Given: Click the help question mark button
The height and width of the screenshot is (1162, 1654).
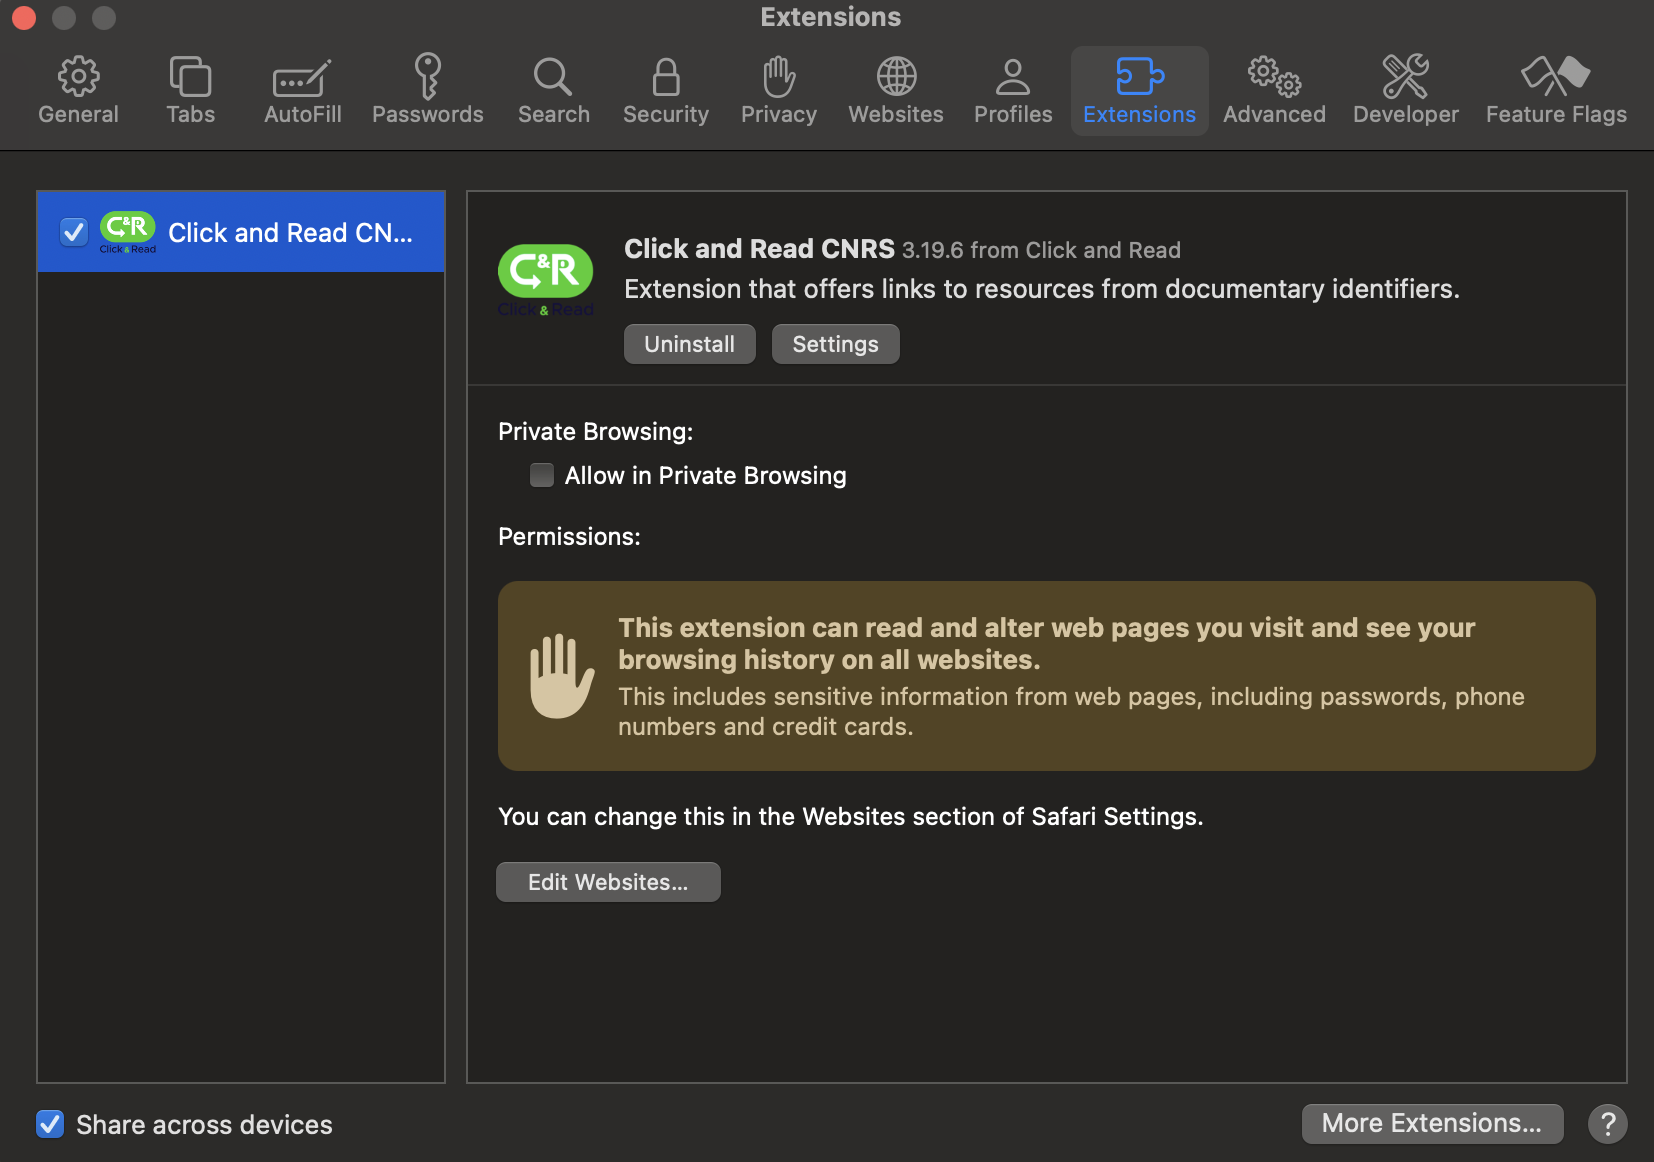Looking at the screenshot, I should click(1608, 1124).
